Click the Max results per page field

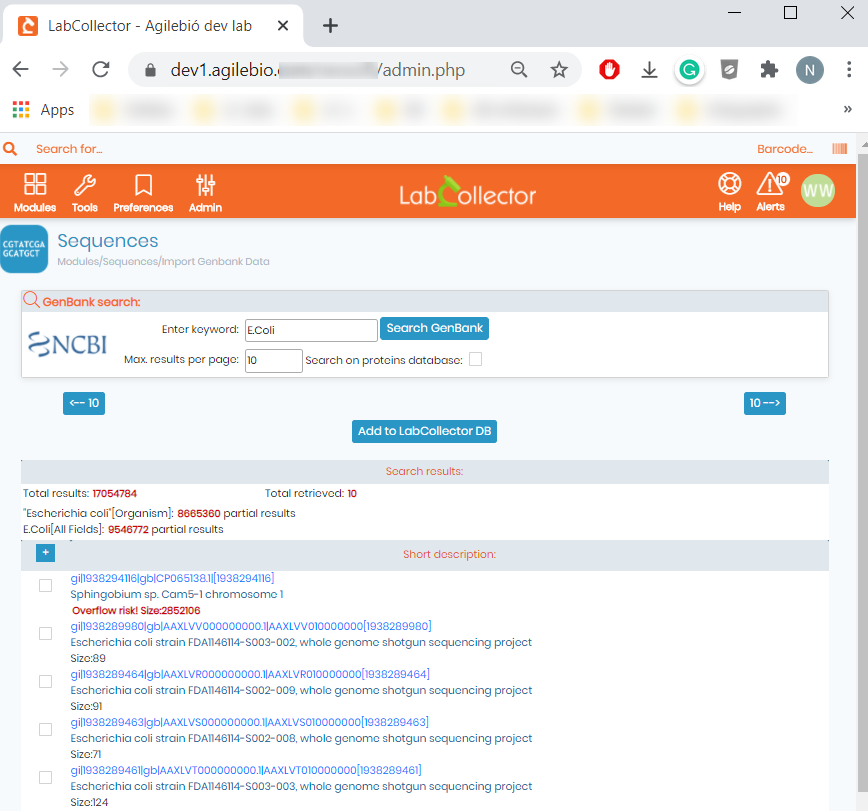273,360
